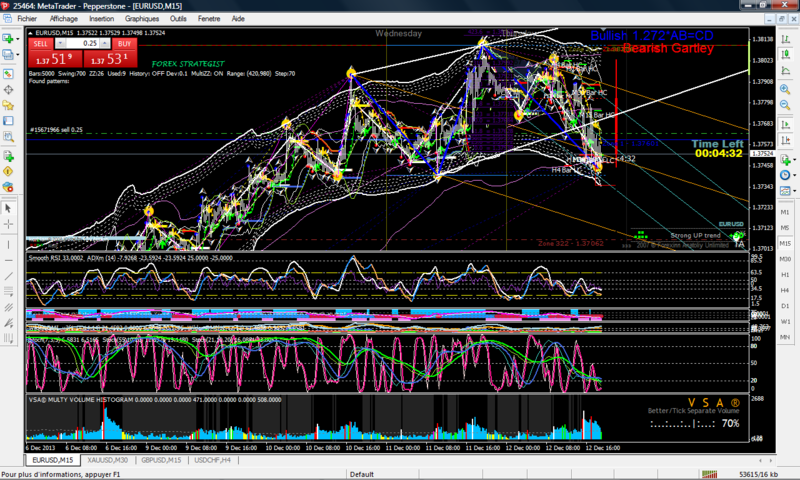800x480 pixels.
Task: Click Default profile in status bar
Action: pos(362,474)
